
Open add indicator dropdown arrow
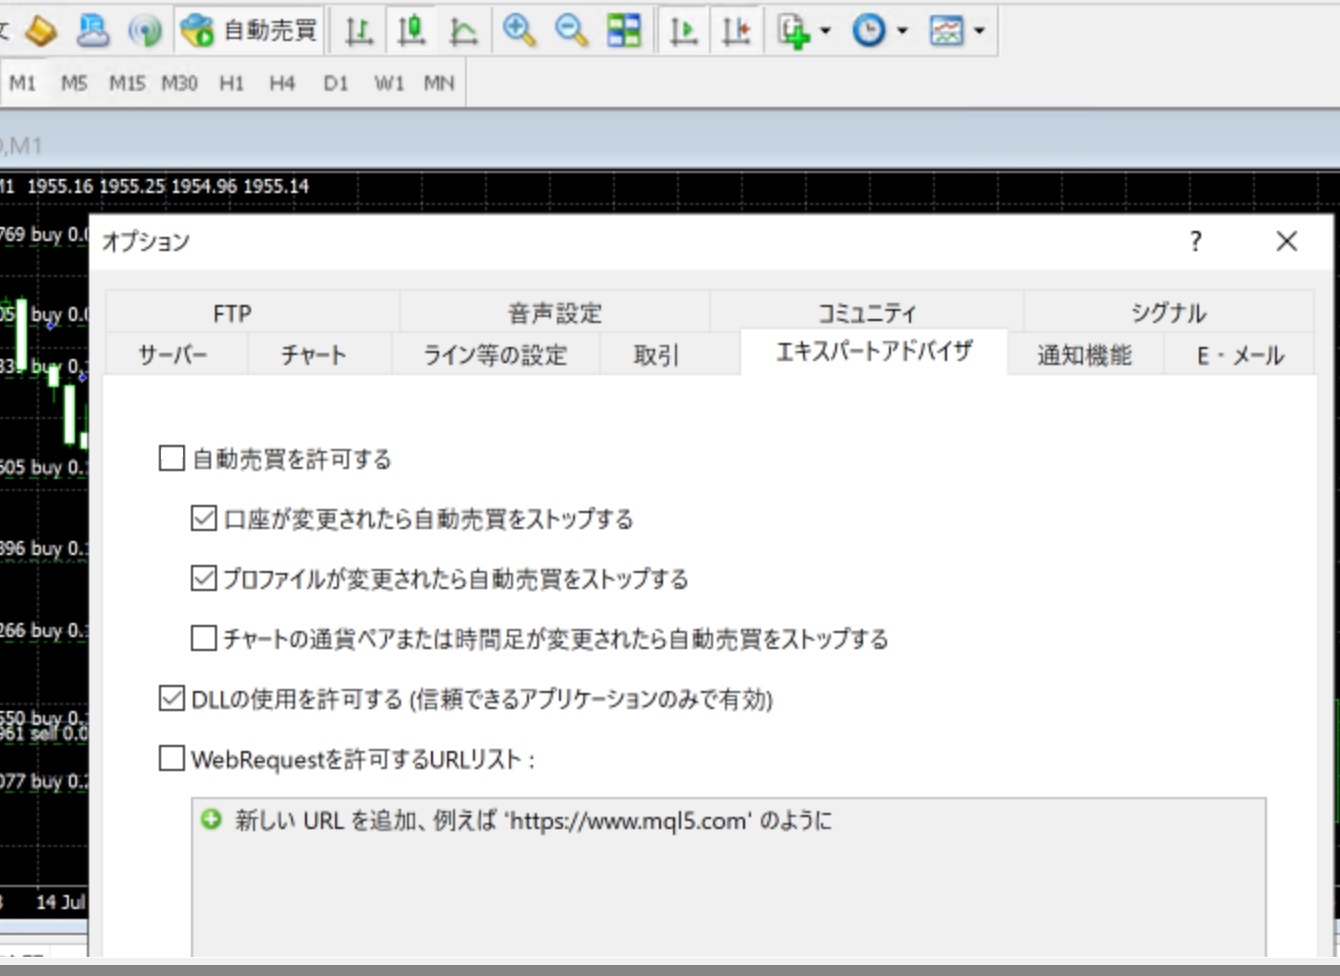click(825, 31)
